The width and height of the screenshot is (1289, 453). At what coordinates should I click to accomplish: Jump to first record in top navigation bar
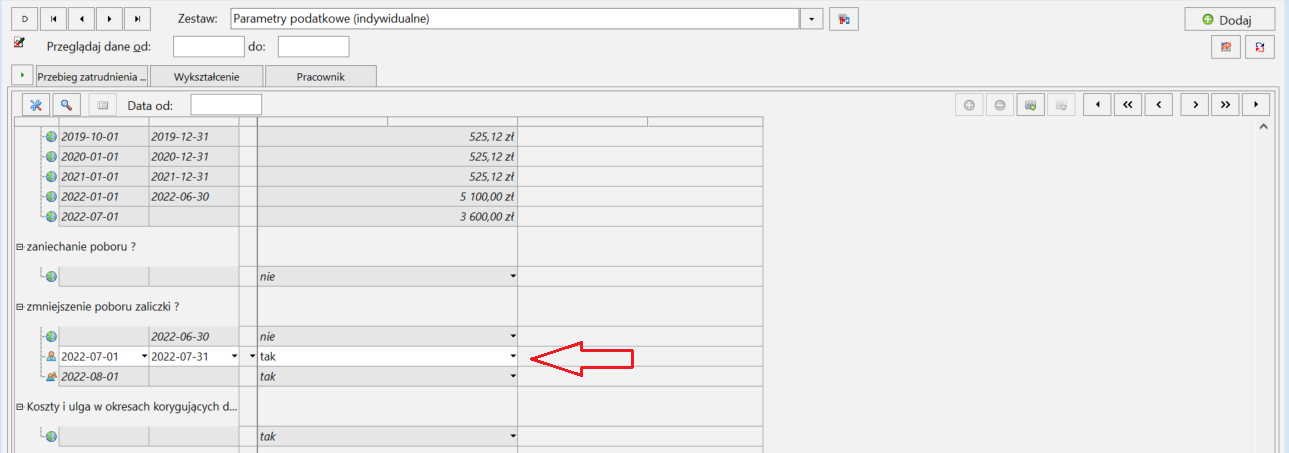pos(53,19)
